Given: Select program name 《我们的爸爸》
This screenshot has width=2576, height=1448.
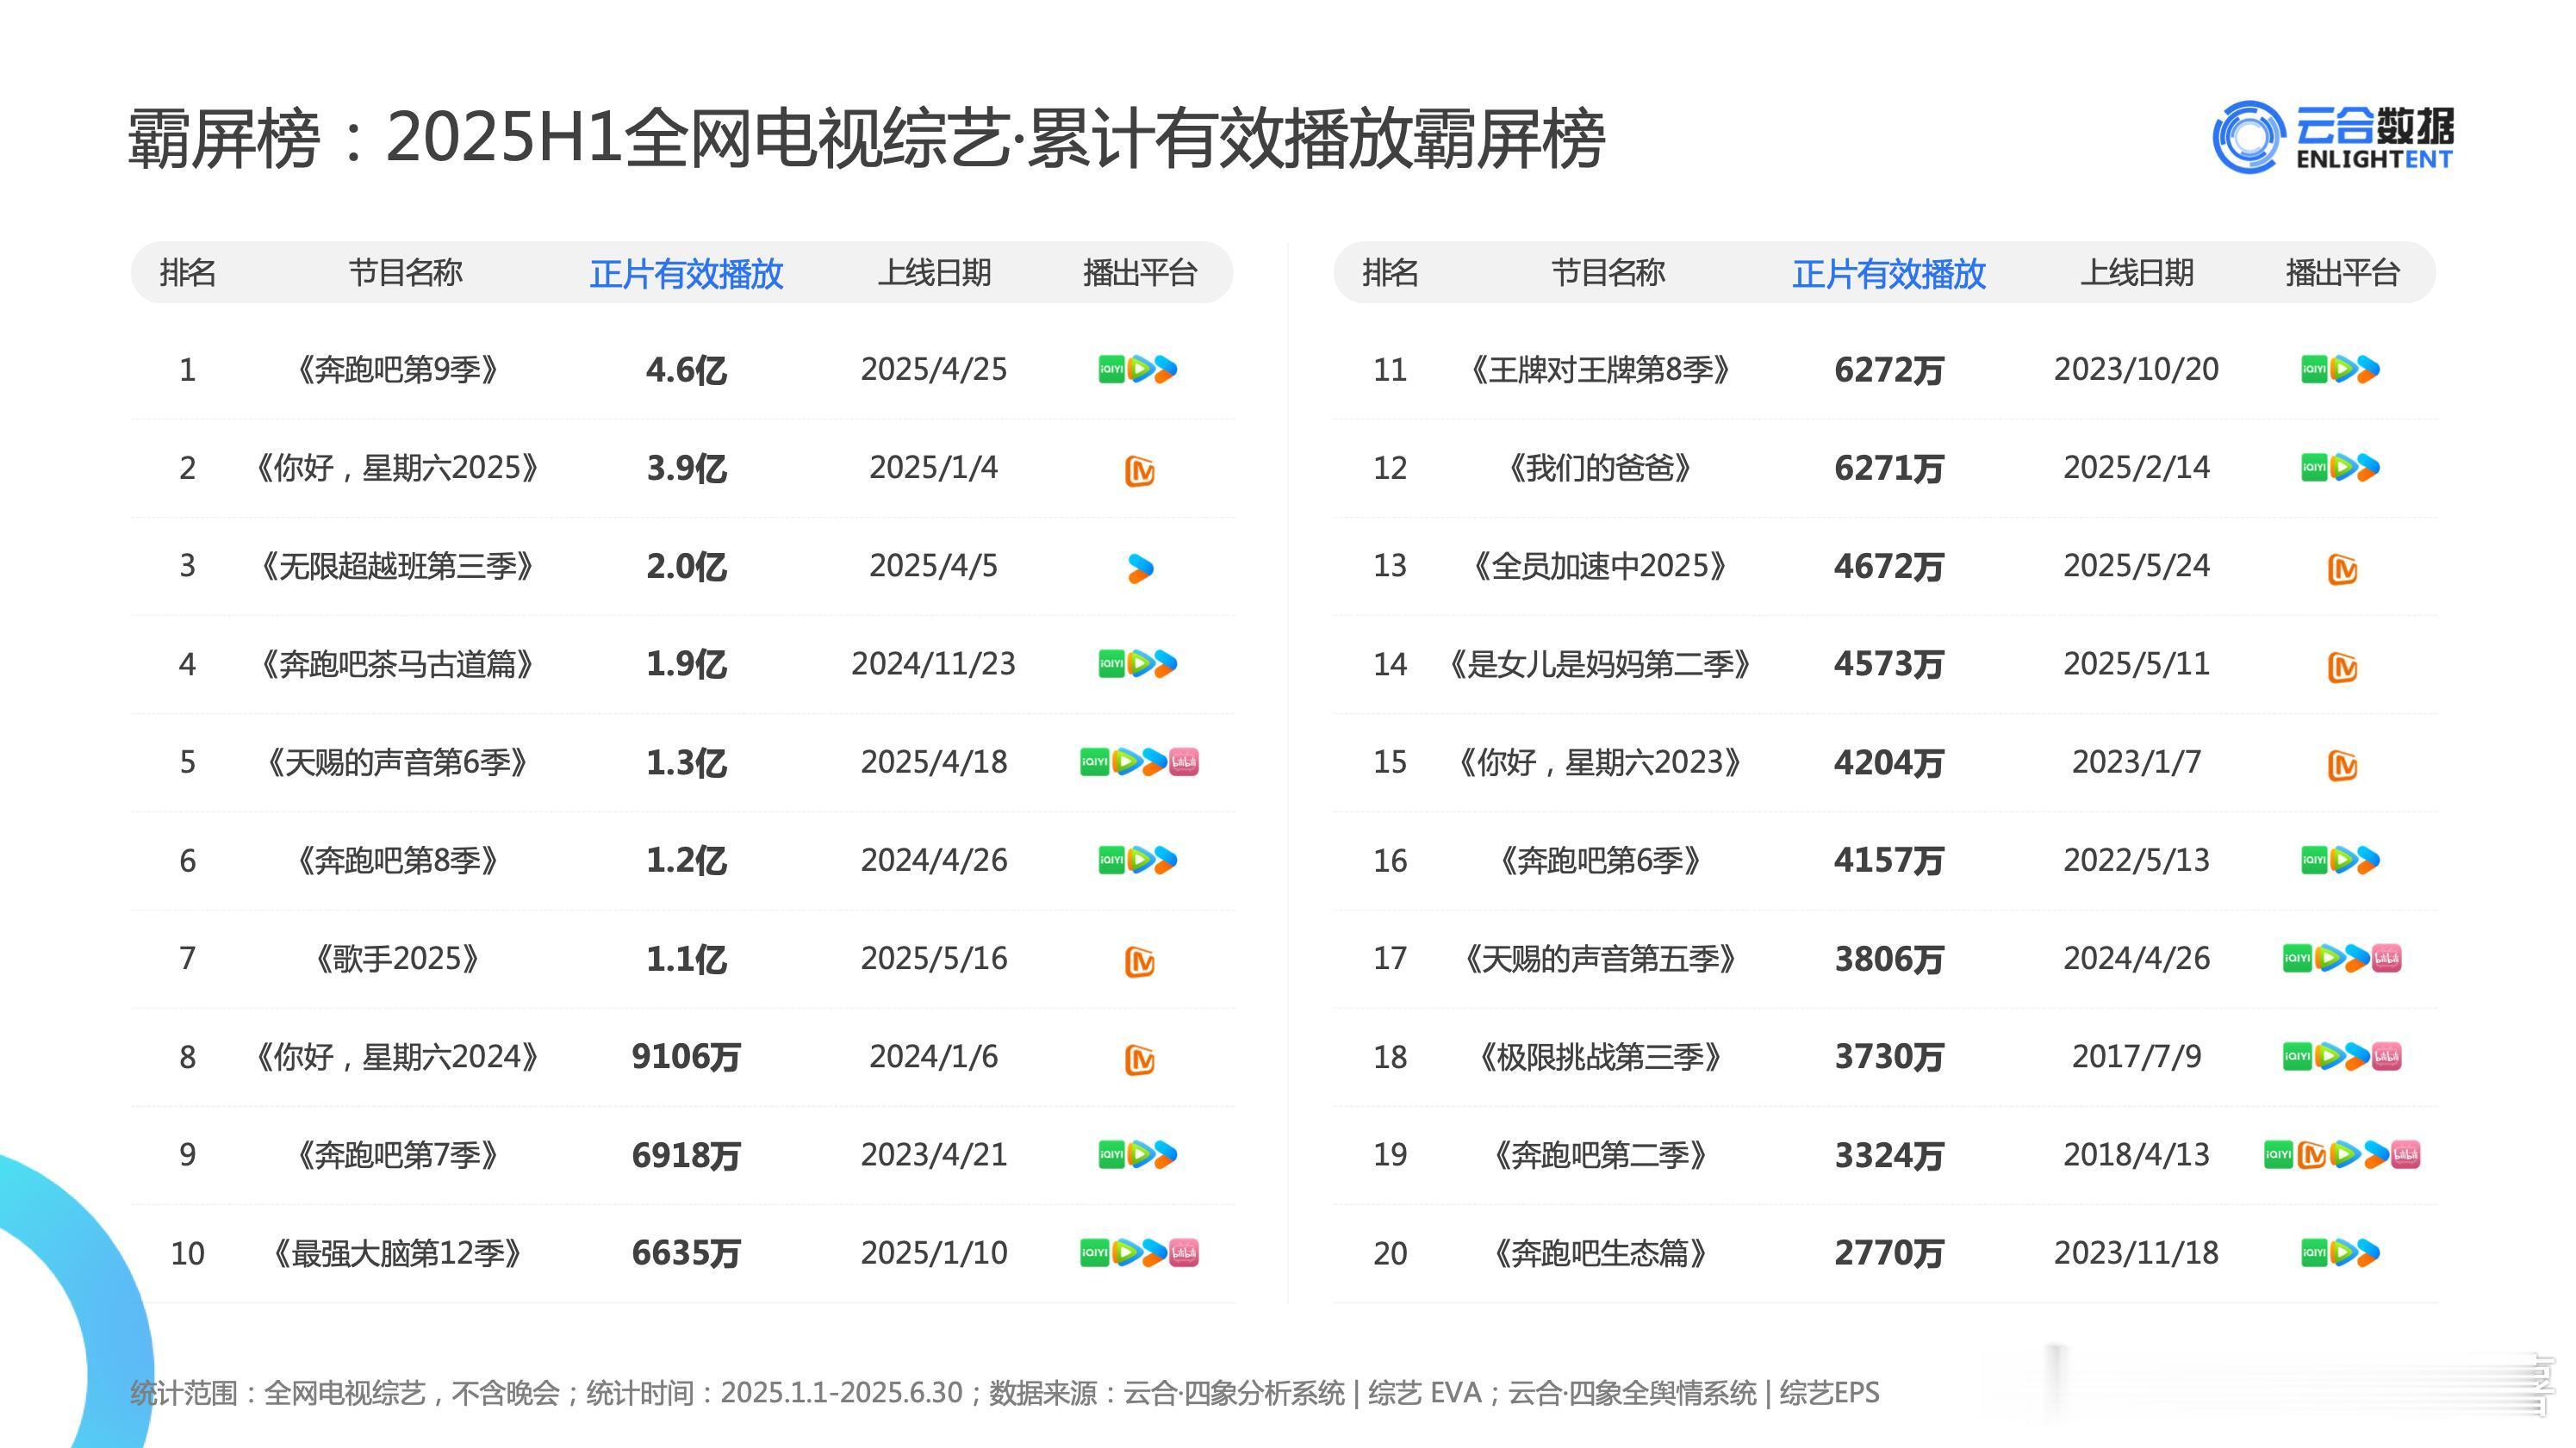Looking at the screenshot, I should pos(1600,468).
